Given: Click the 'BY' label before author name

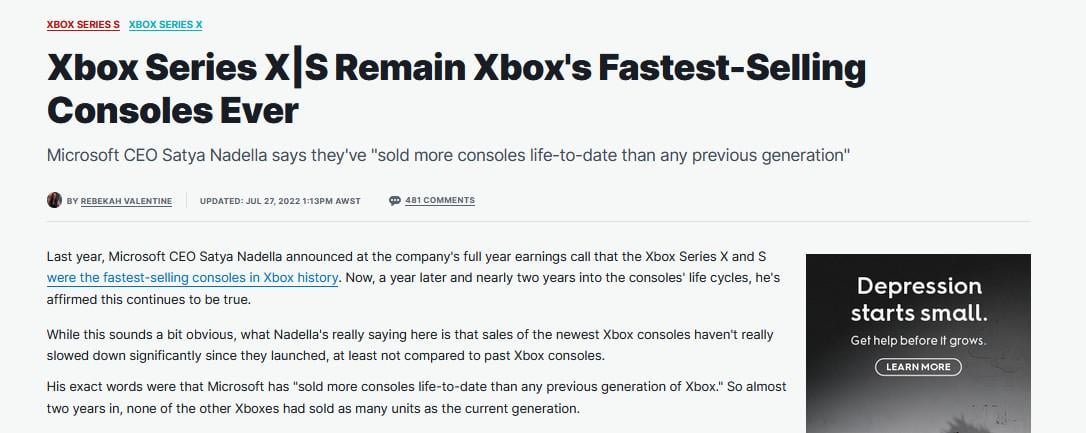Looking at the screenshot, I should pos(72,201).
